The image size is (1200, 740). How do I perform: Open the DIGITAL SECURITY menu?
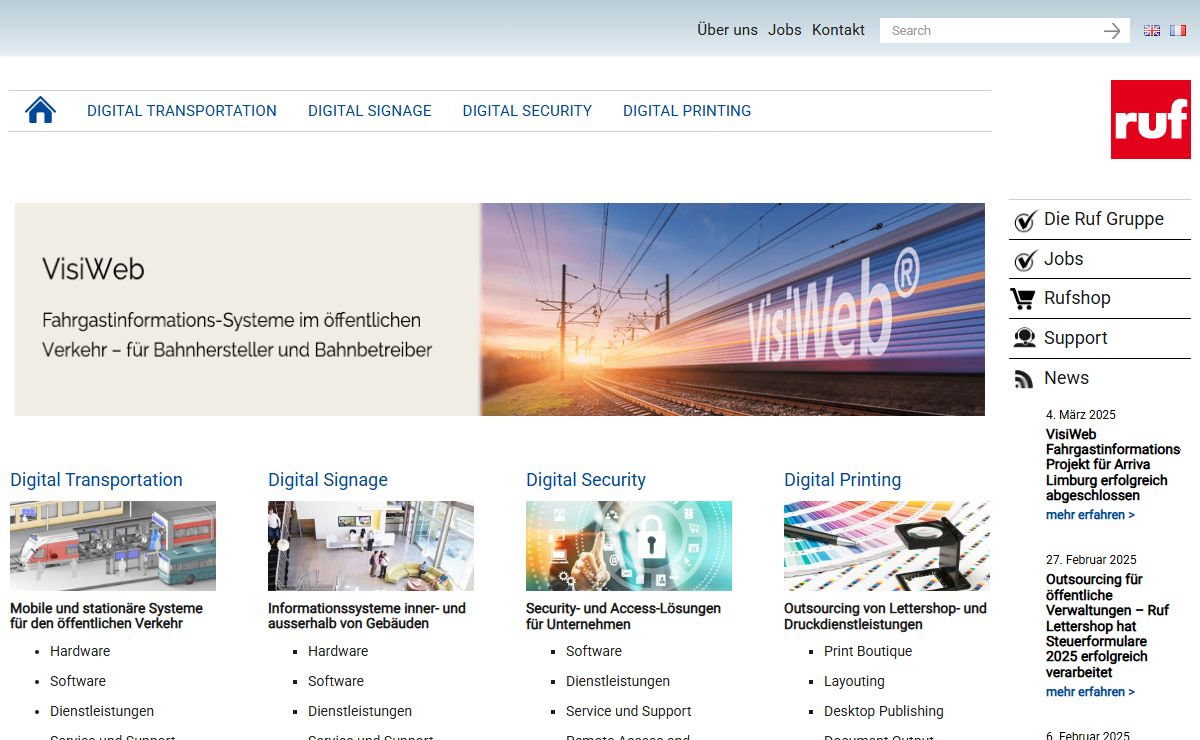point(527,111)
